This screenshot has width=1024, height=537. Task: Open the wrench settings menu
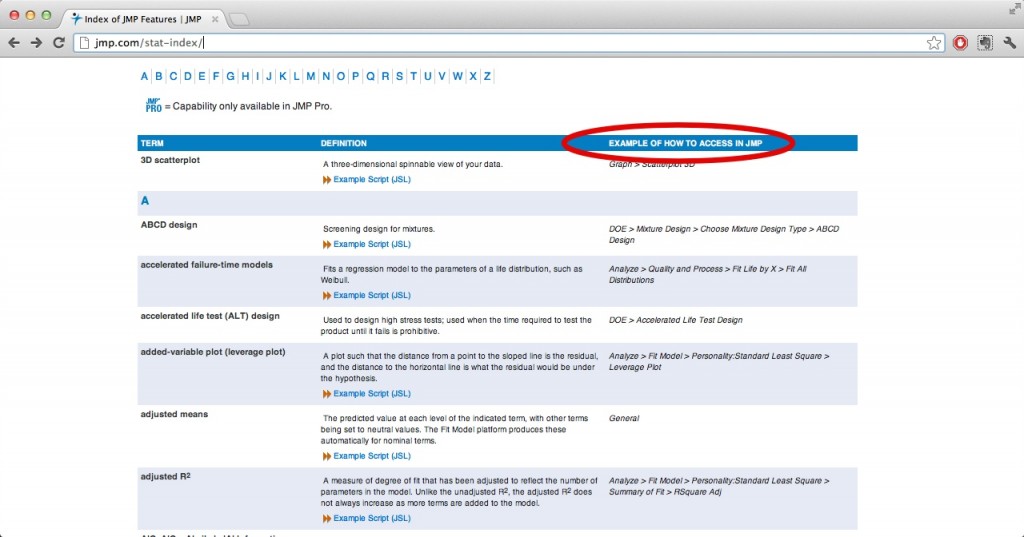[1010, 43]
